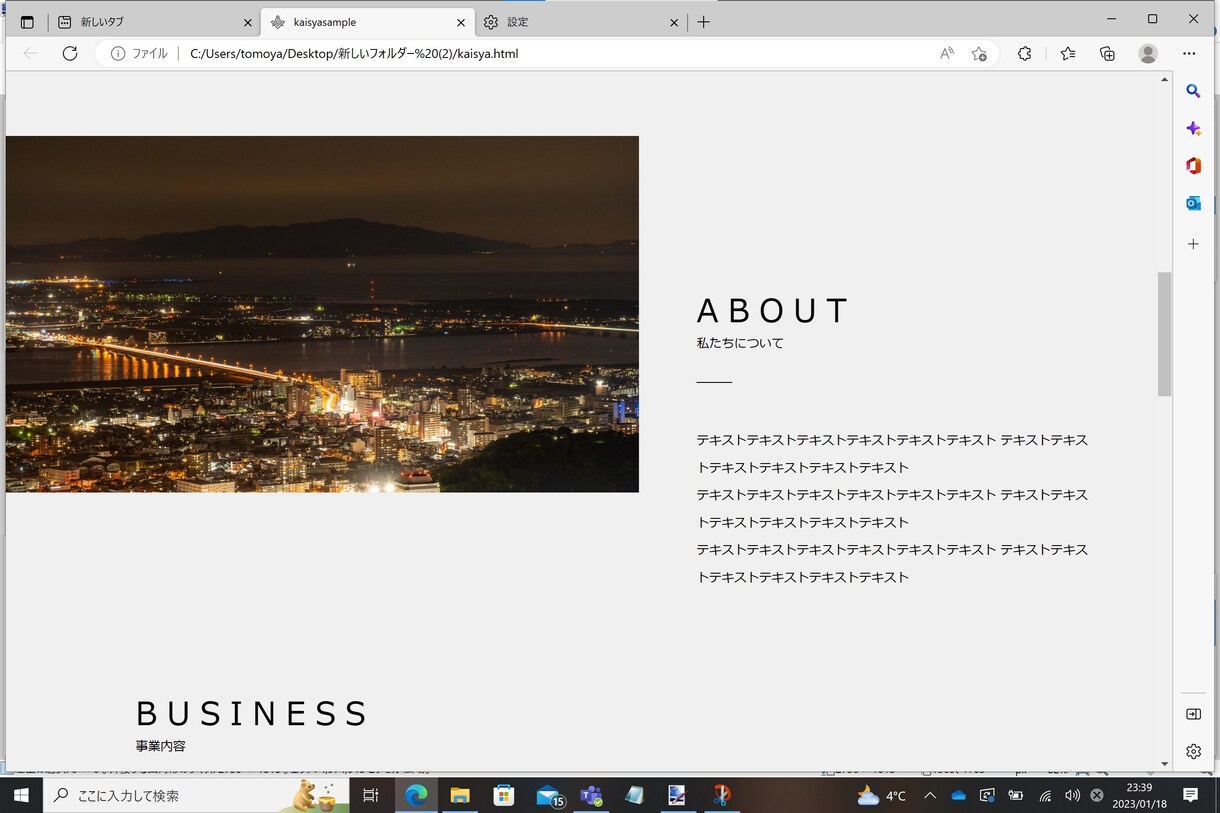Add this page to favorites
1220x813 pixels.
tap(979, 53)
